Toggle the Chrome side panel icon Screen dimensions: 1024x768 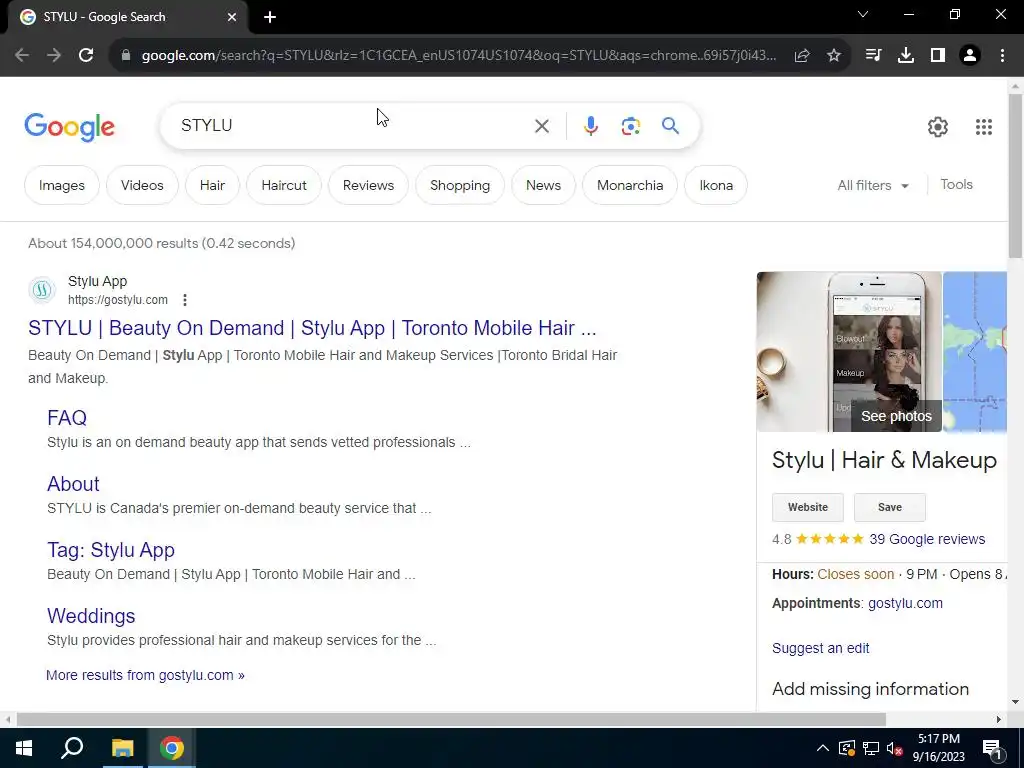coord(938,56)
